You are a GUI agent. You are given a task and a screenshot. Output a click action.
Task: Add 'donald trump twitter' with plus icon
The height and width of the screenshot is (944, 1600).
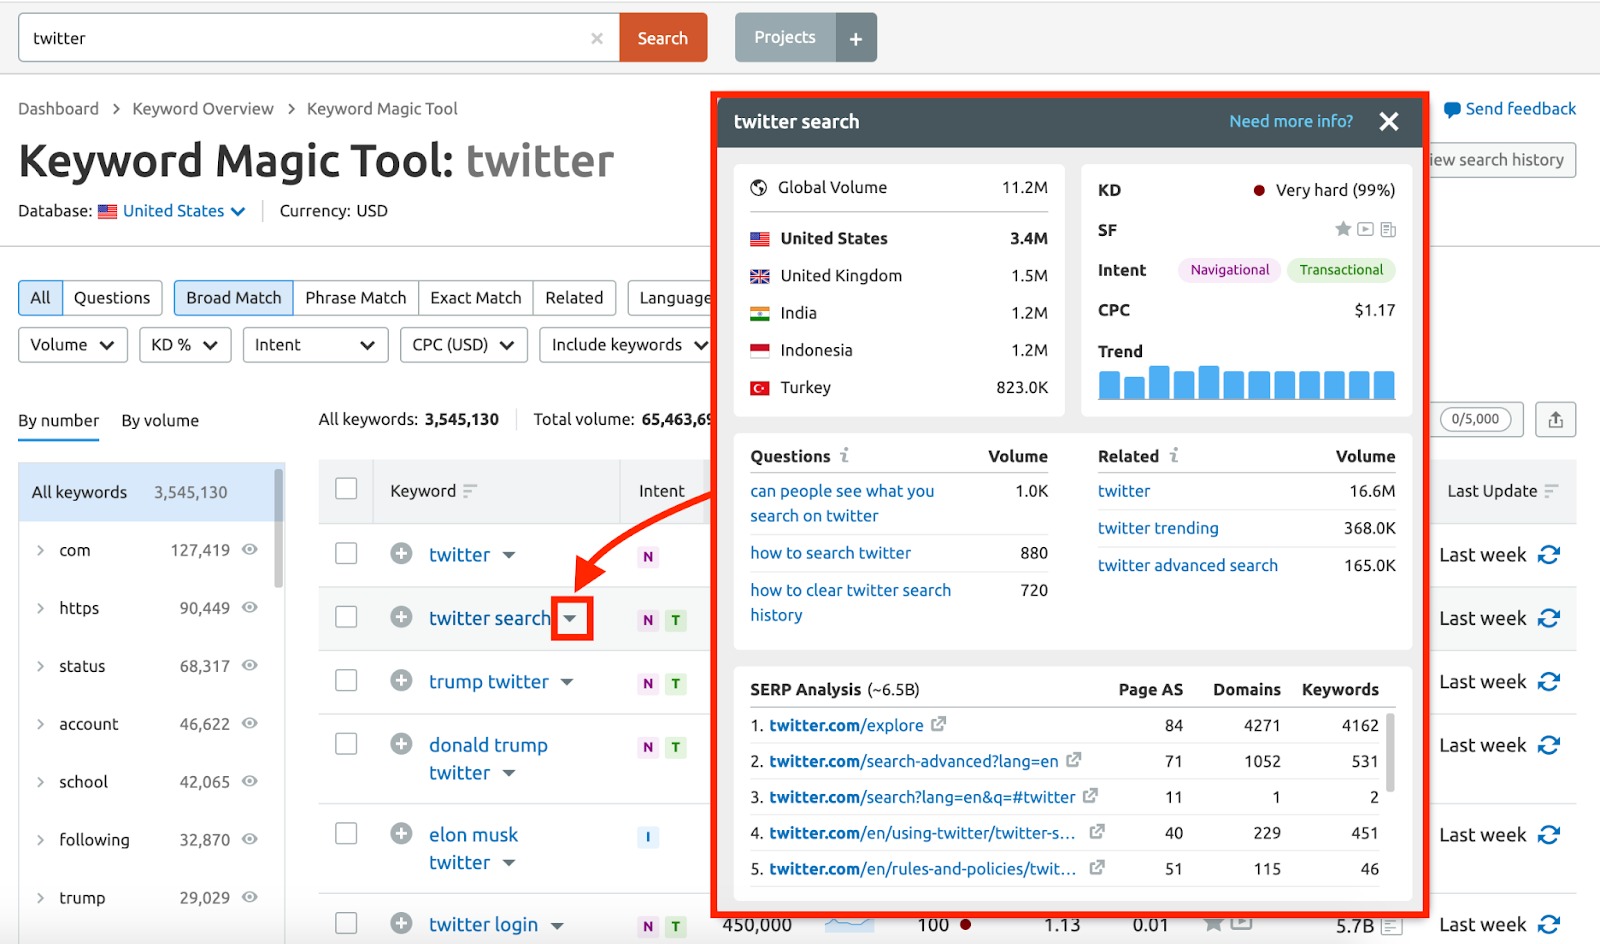401,743
